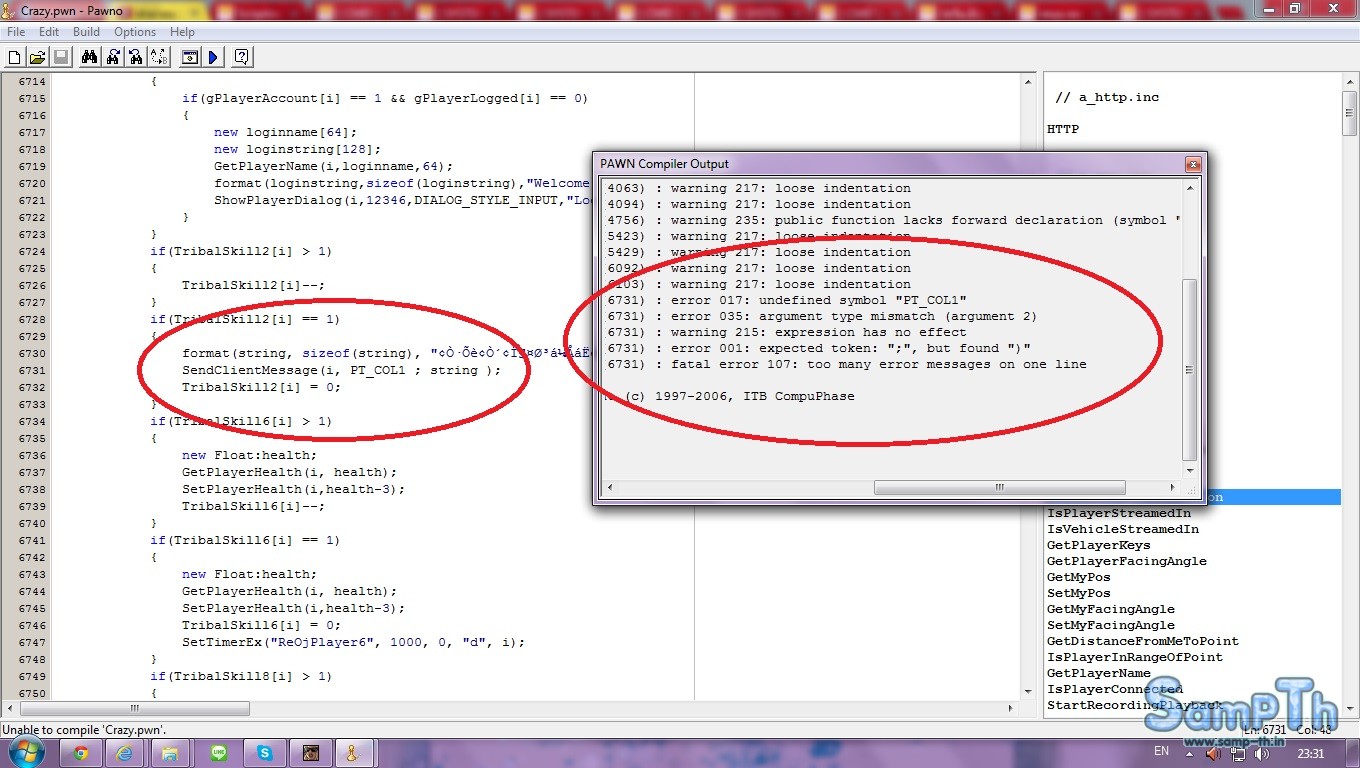The width and height of the screenshot is (1360, 768).
Task: Select SetMyPos in the function list
Action: pos(1078,593)
